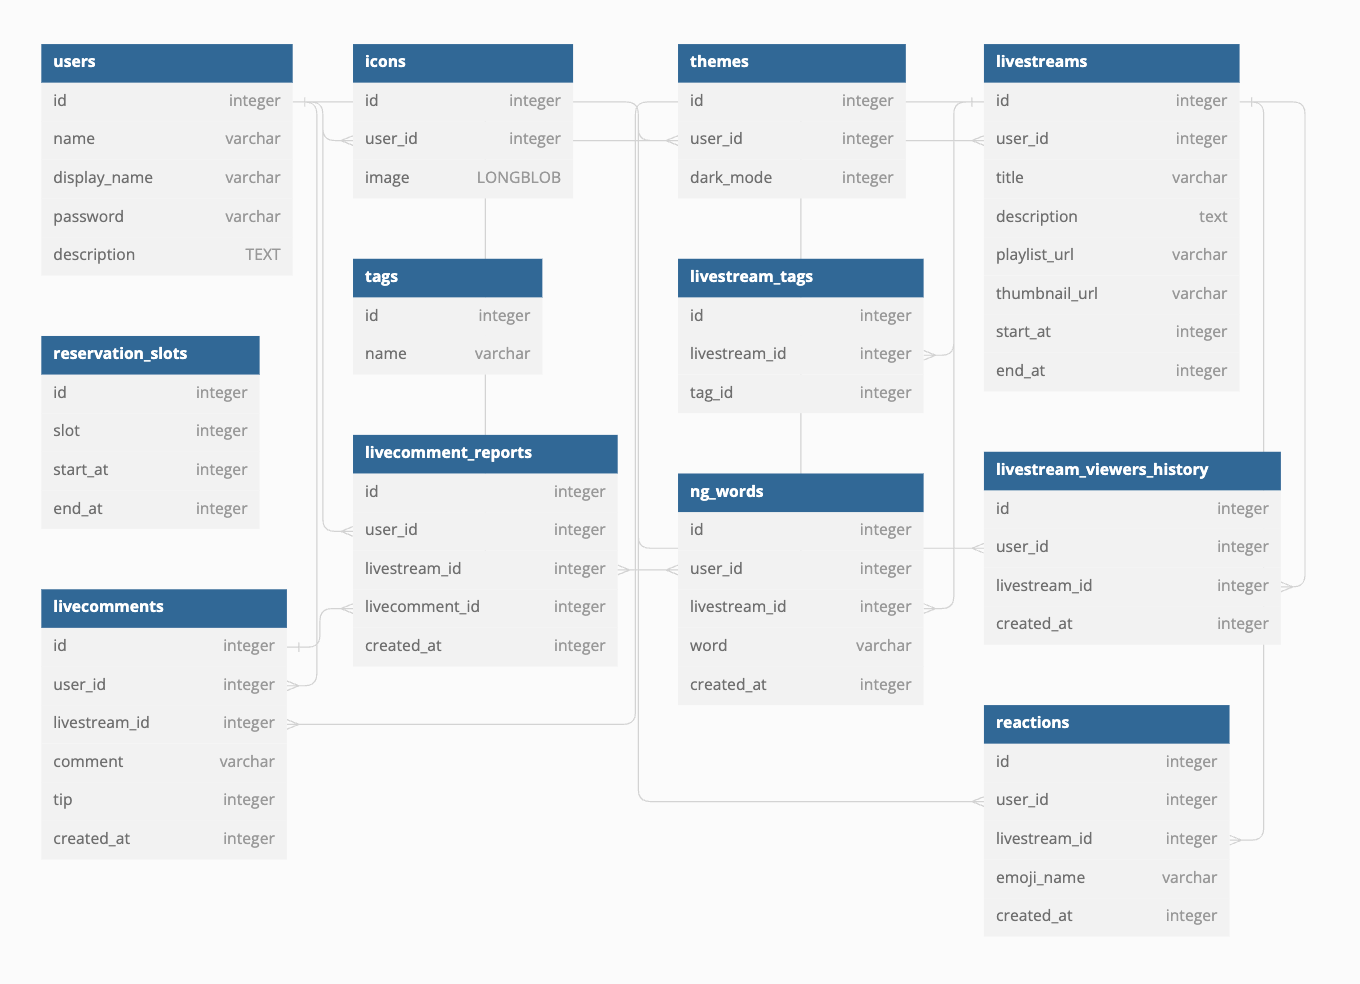
Task: Click the image LONGBLOB row in icons
Action: [x=463, y=178]
